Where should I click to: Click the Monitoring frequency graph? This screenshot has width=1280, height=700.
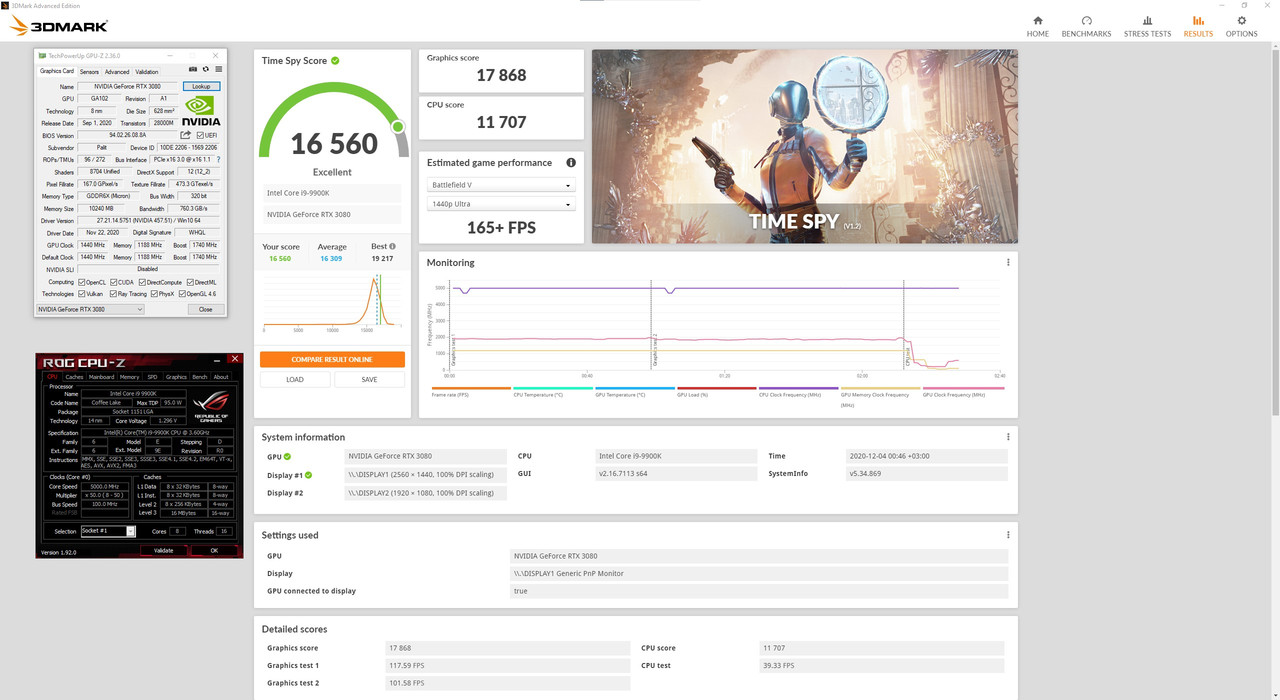coord(725,326)
